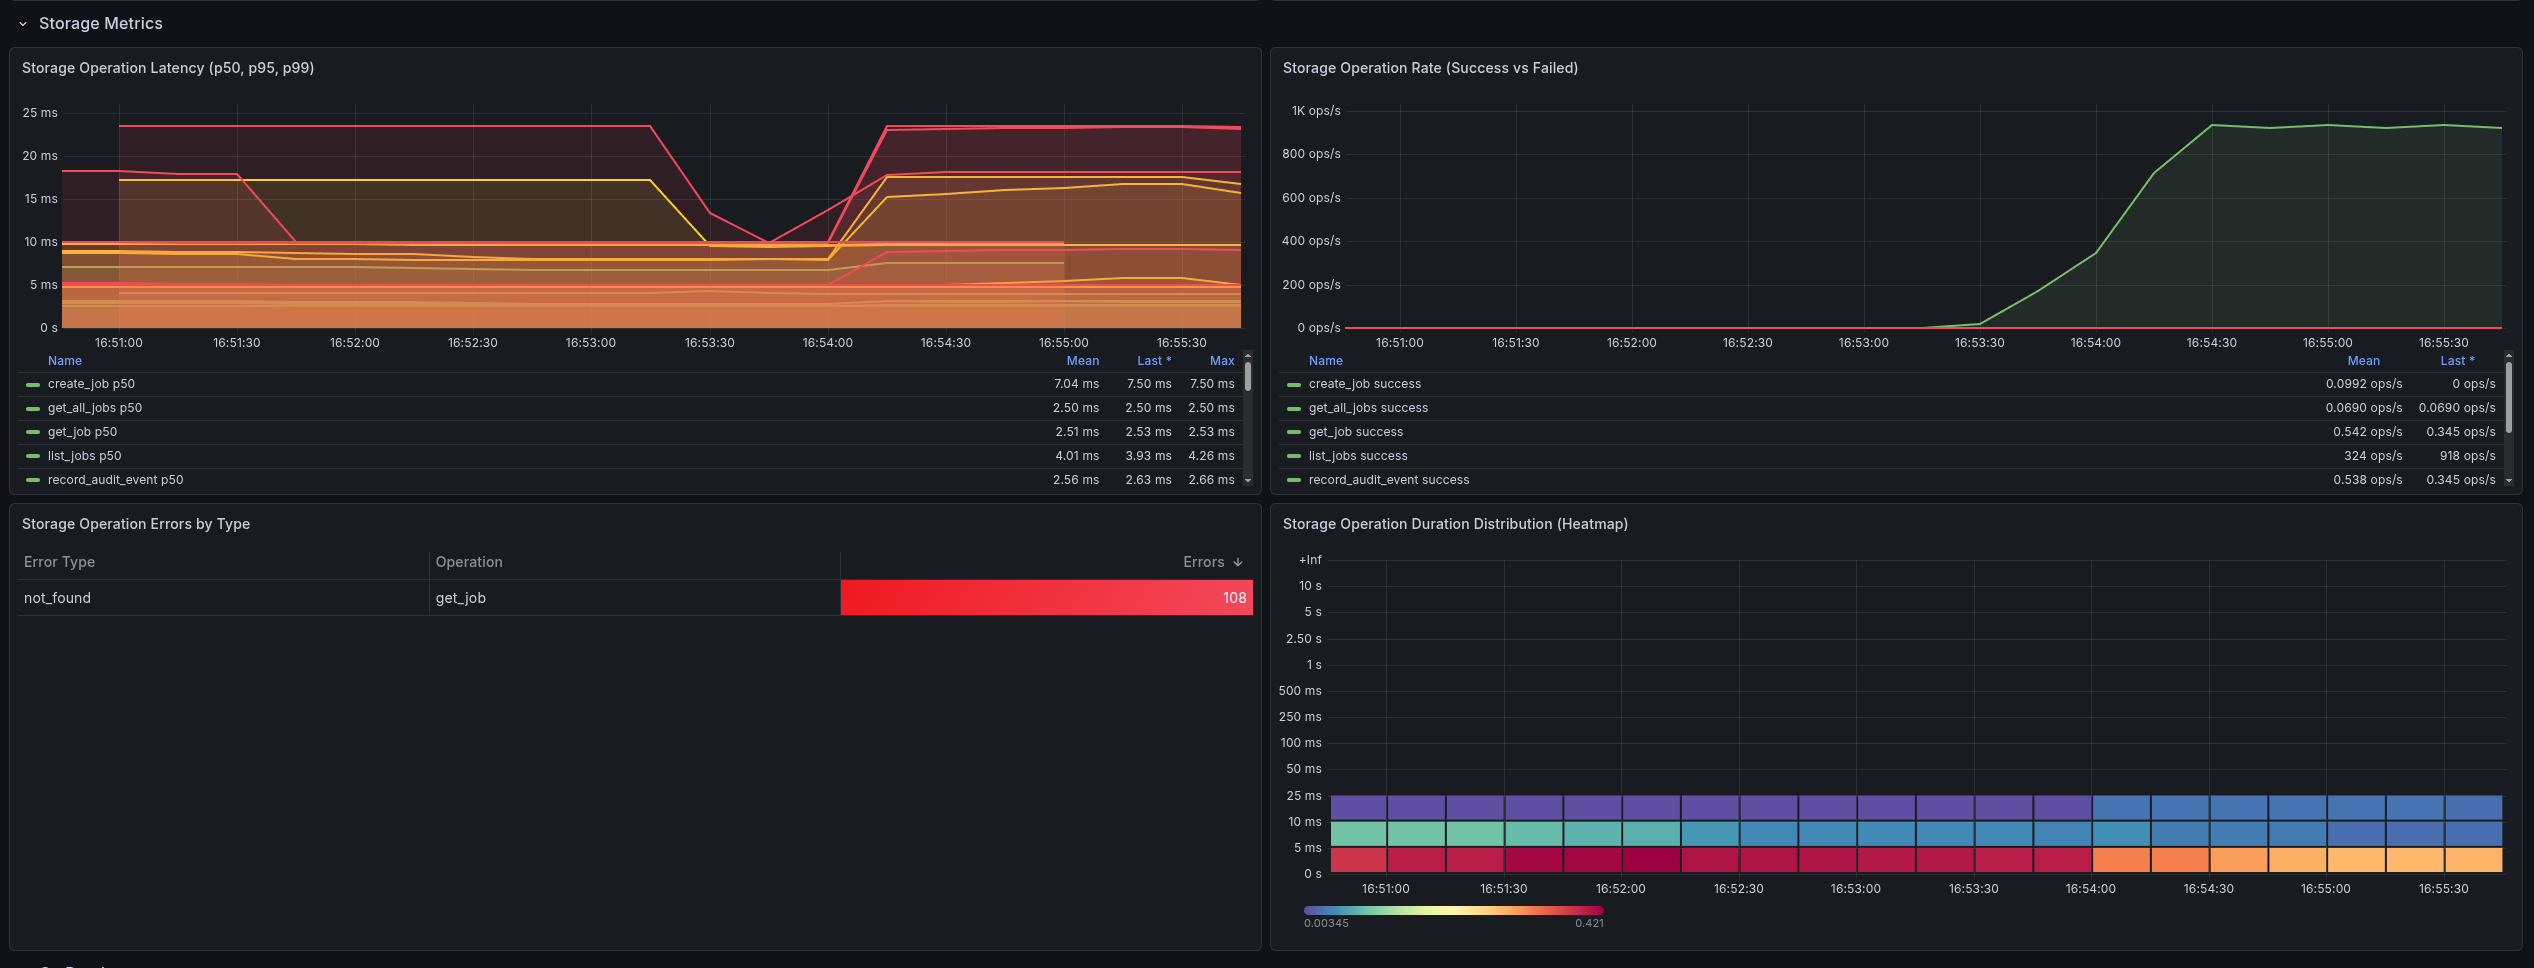Click the Error Type column header
Viewport: 2534px width, 968px height.
pos(60,562)
